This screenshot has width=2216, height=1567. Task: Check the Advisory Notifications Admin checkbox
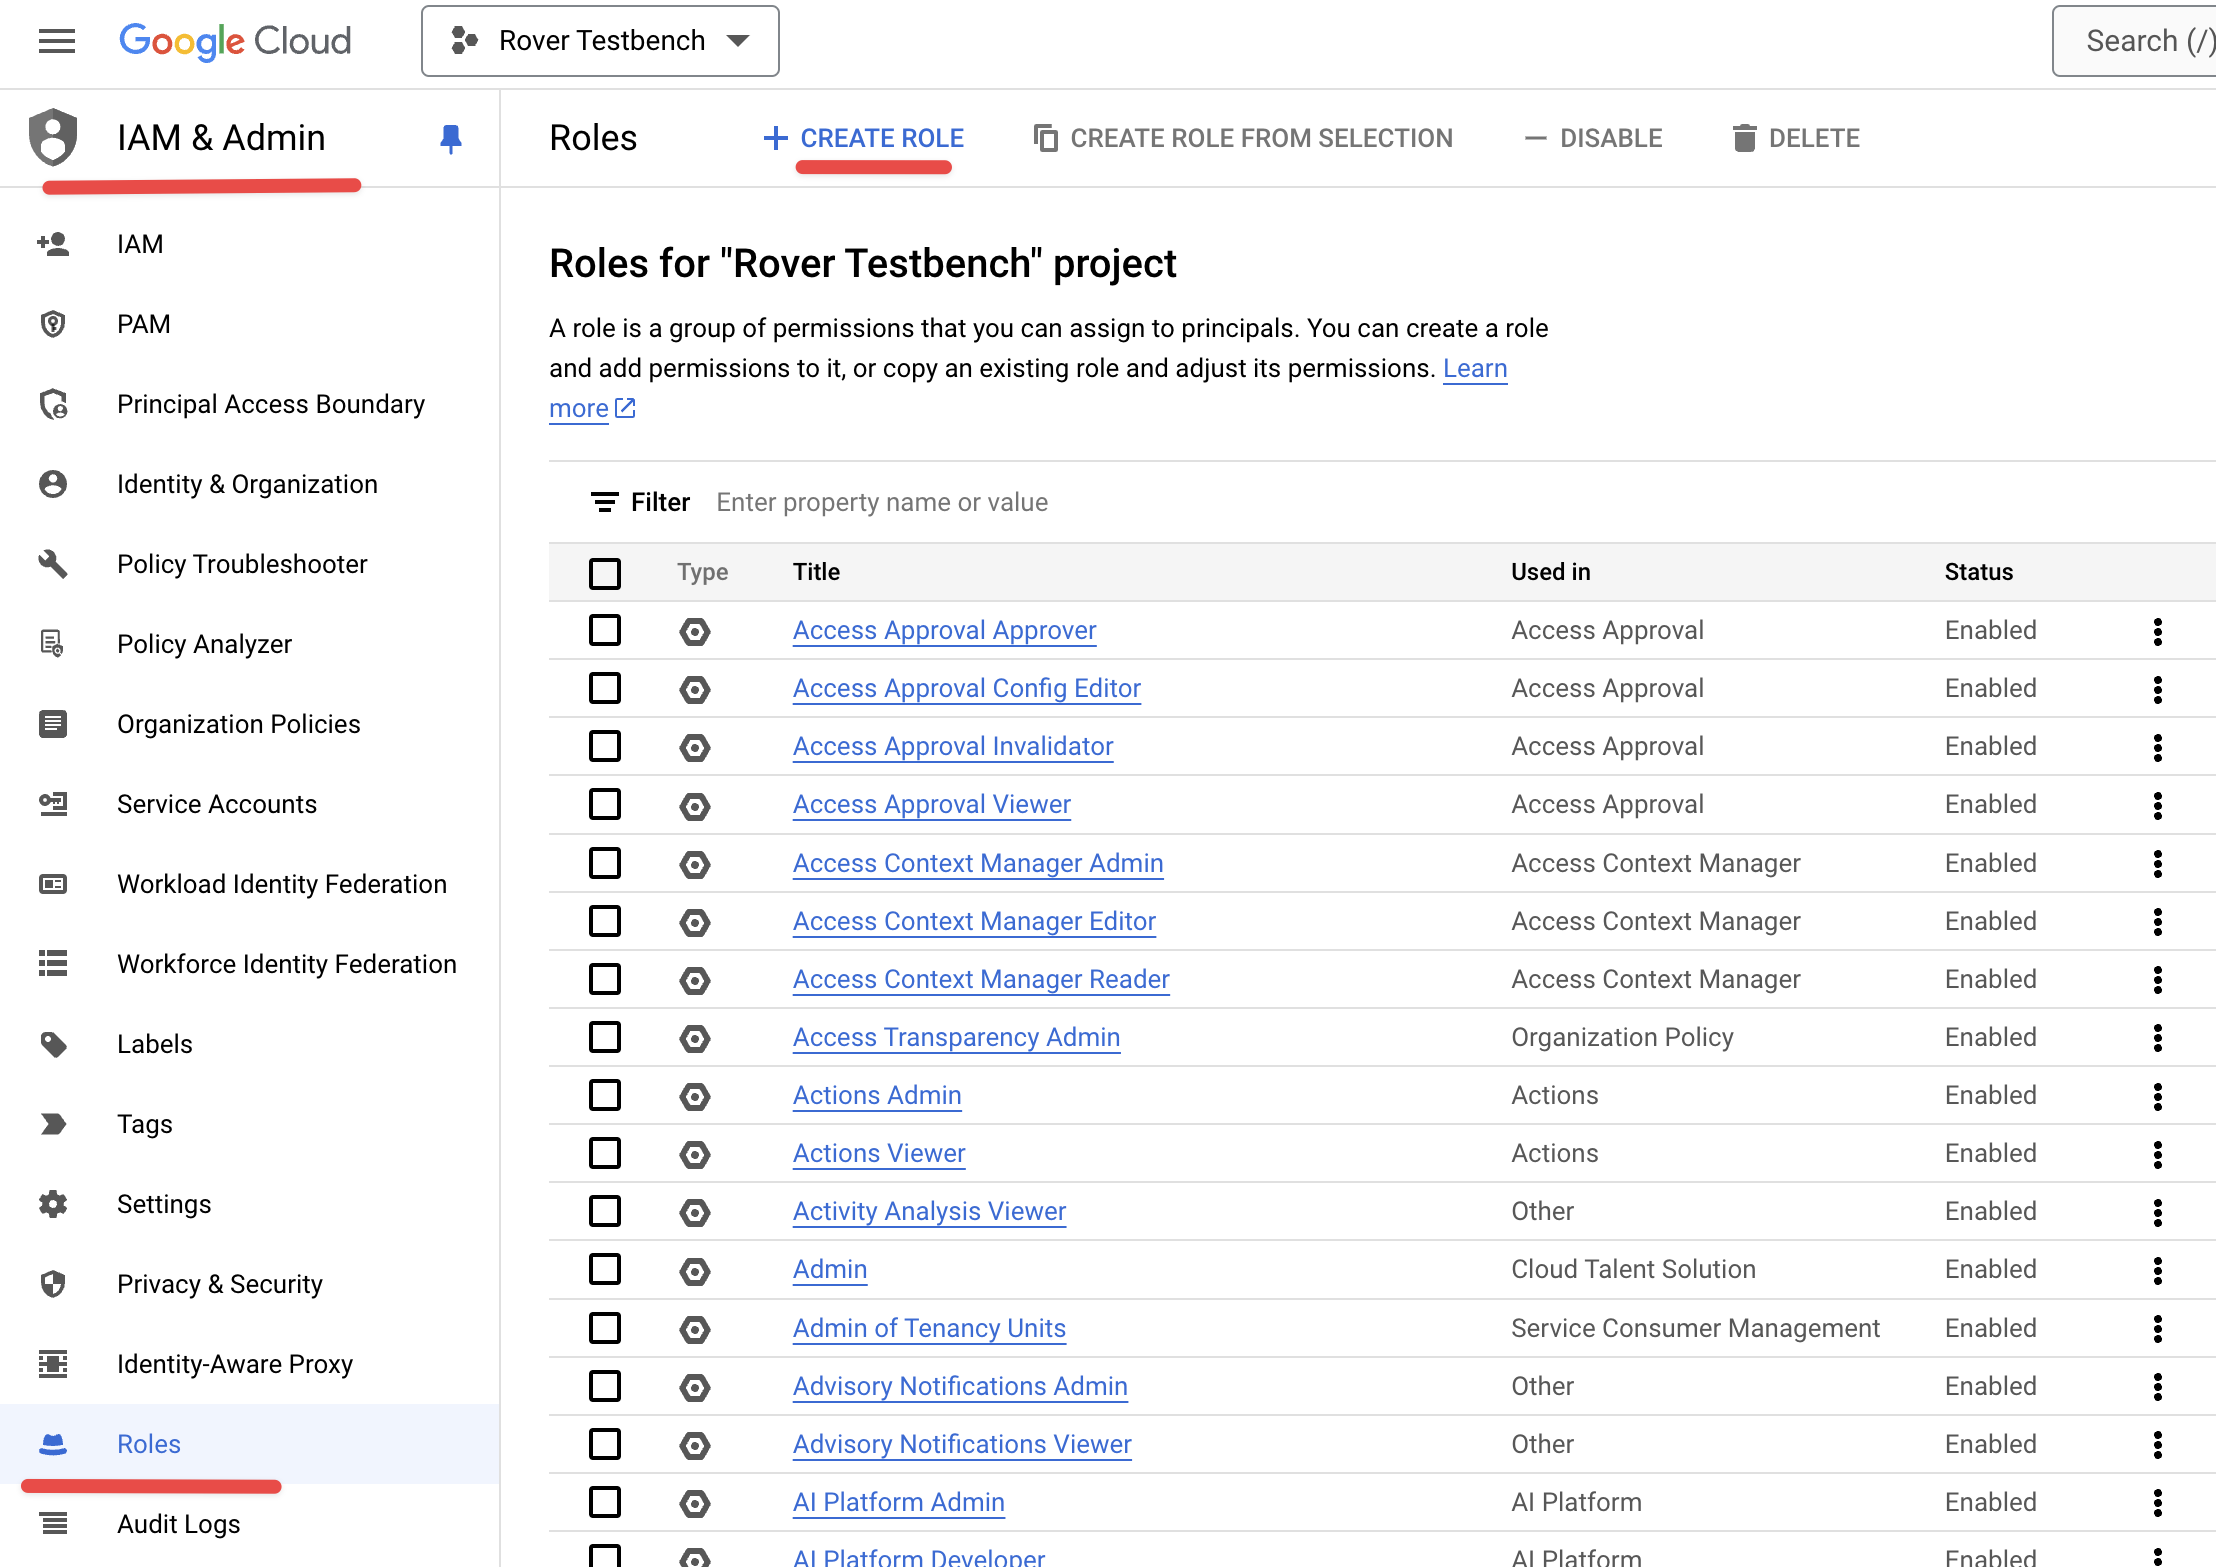pos(605,1386)
